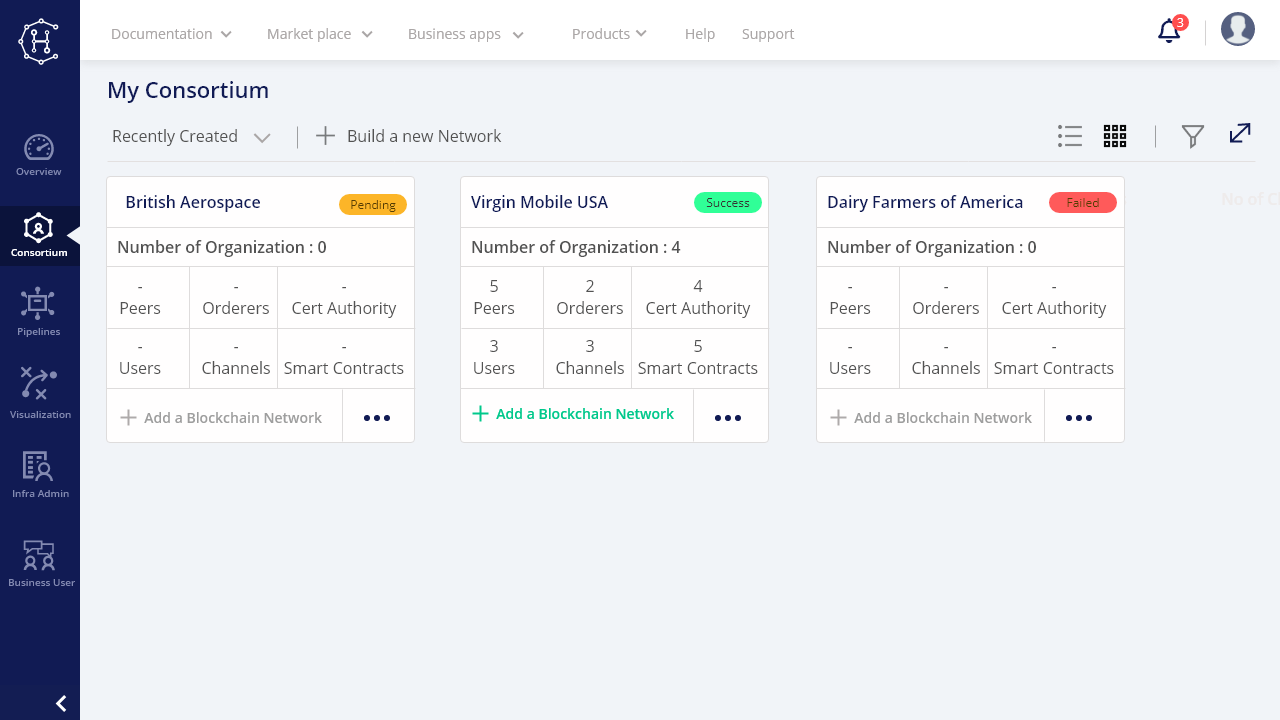Open the Help menu item

[x=700, y=34]
